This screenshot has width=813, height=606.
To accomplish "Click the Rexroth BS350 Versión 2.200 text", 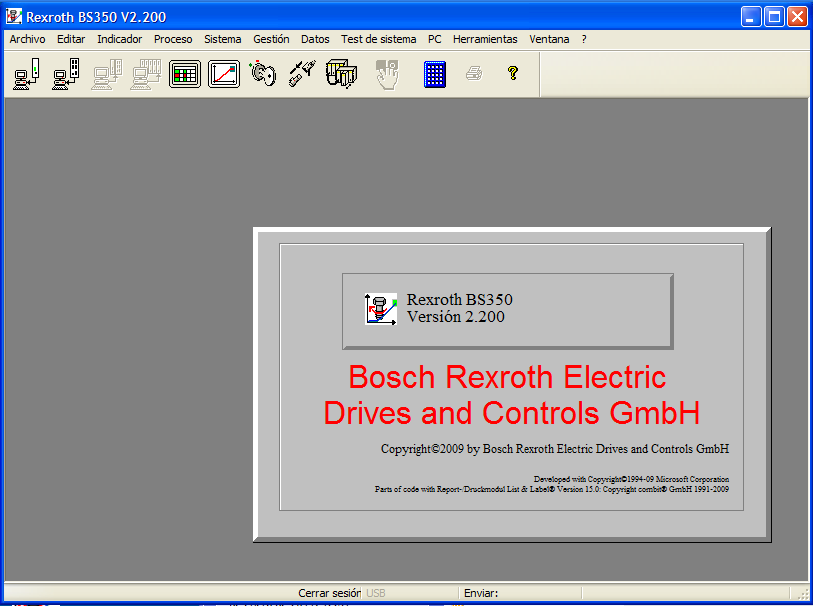I will (x=459, y=308).
